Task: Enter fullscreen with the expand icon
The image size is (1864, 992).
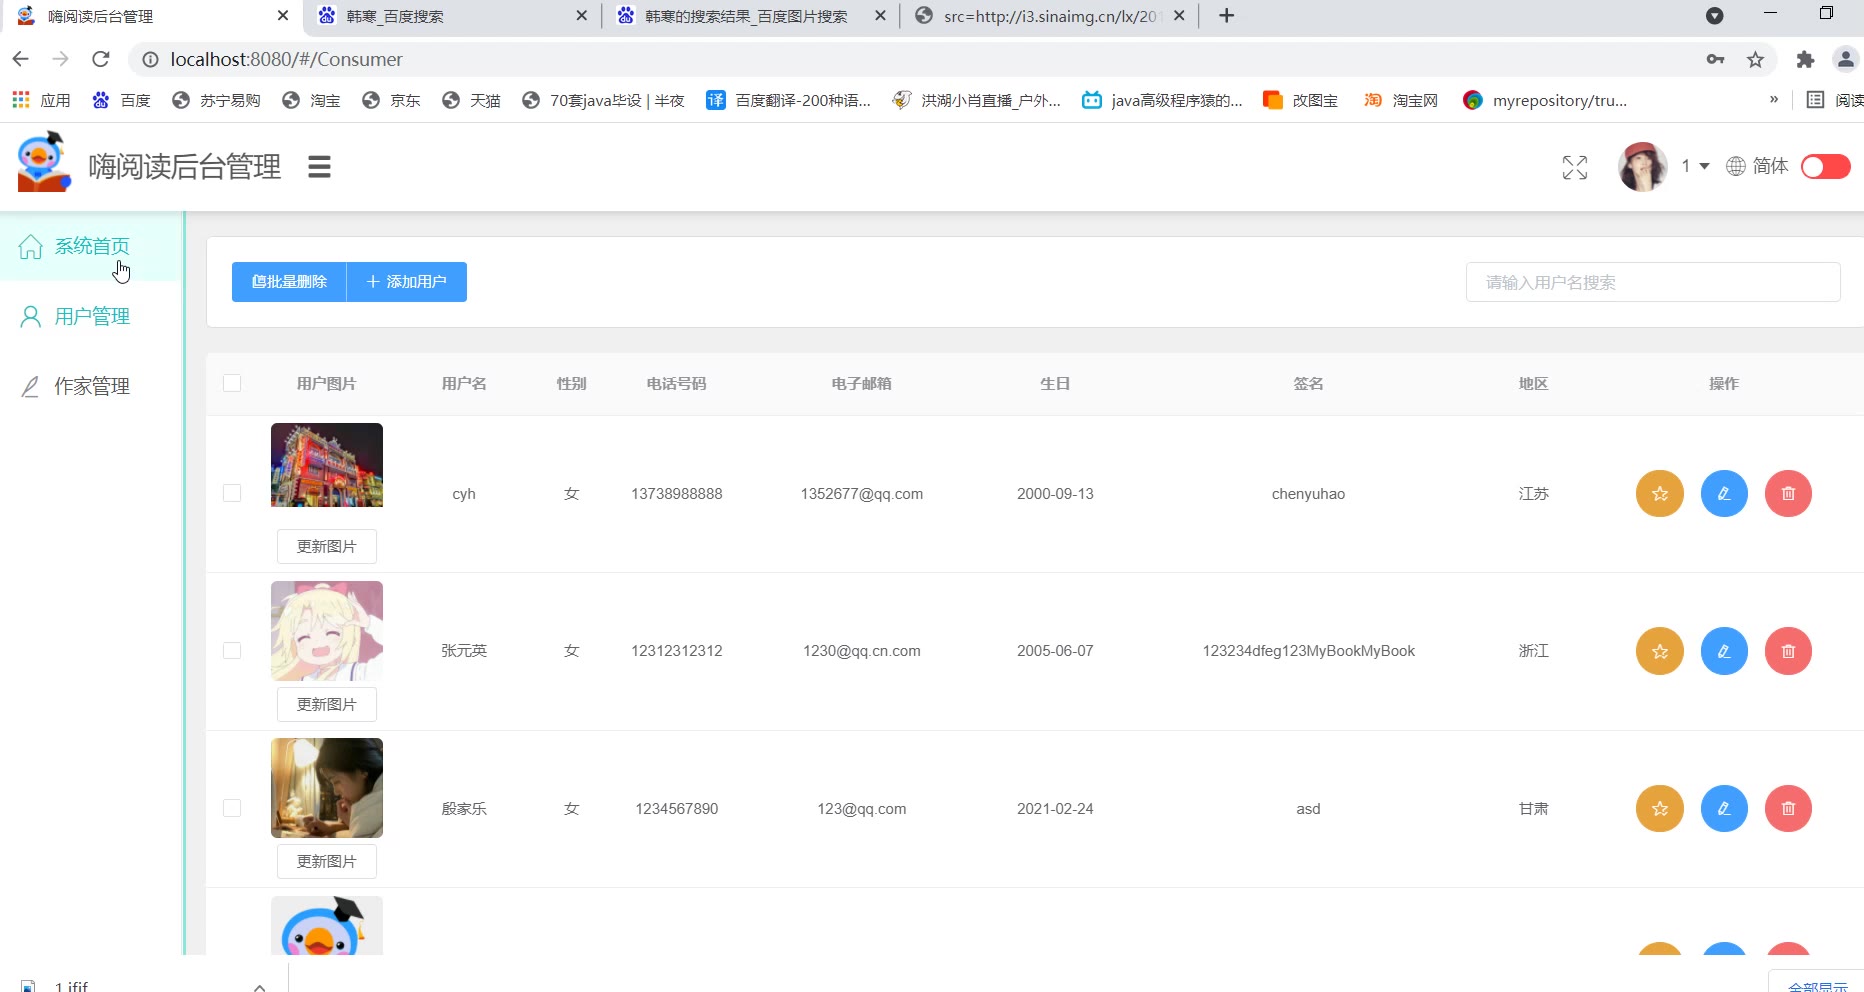Action: tap(1575, 168)
